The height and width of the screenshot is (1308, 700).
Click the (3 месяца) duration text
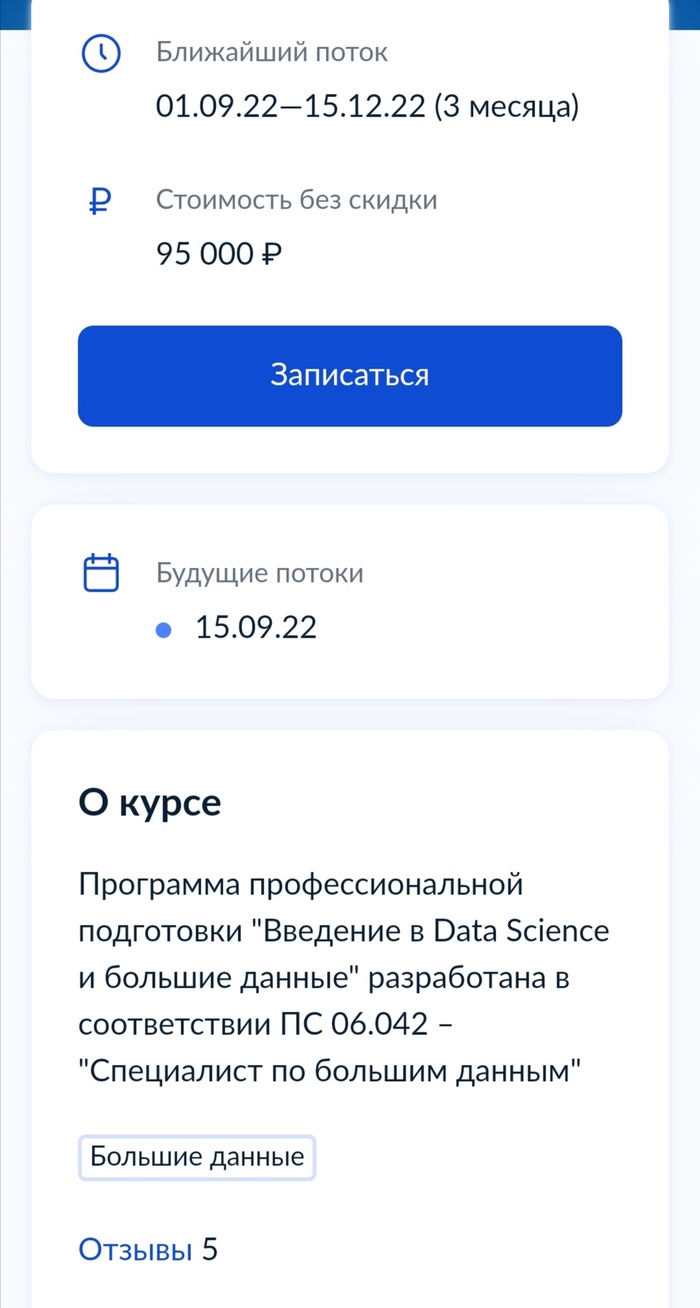[x=506, y=106]
